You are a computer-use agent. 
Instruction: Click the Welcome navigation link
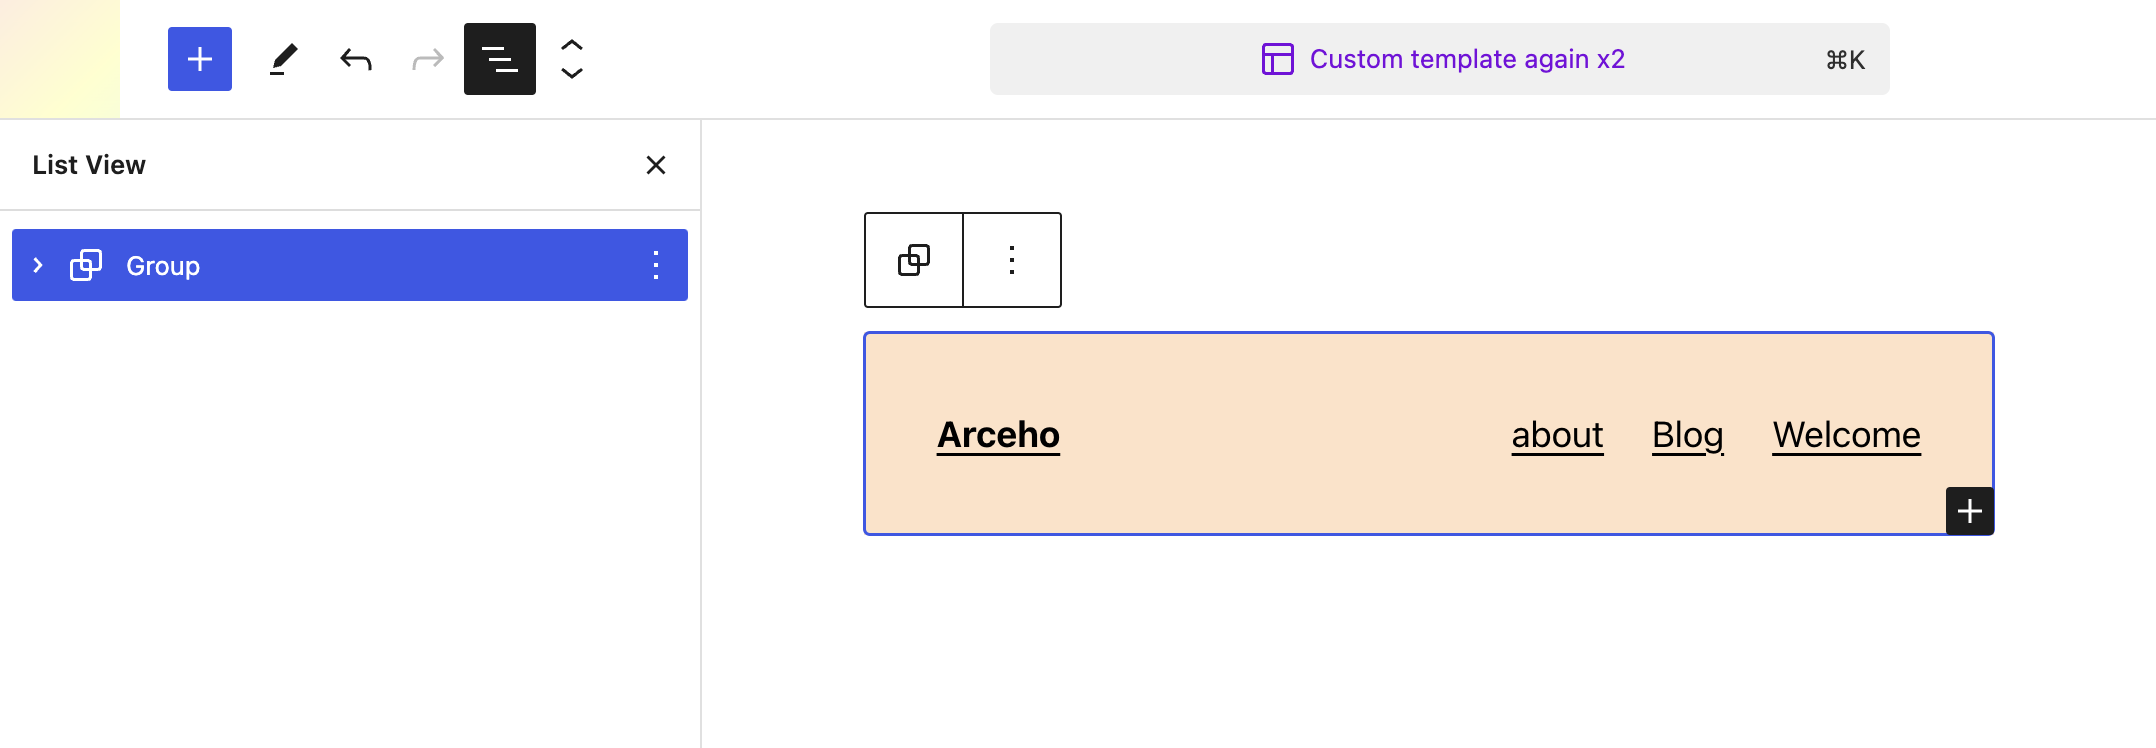[1845, 435]
